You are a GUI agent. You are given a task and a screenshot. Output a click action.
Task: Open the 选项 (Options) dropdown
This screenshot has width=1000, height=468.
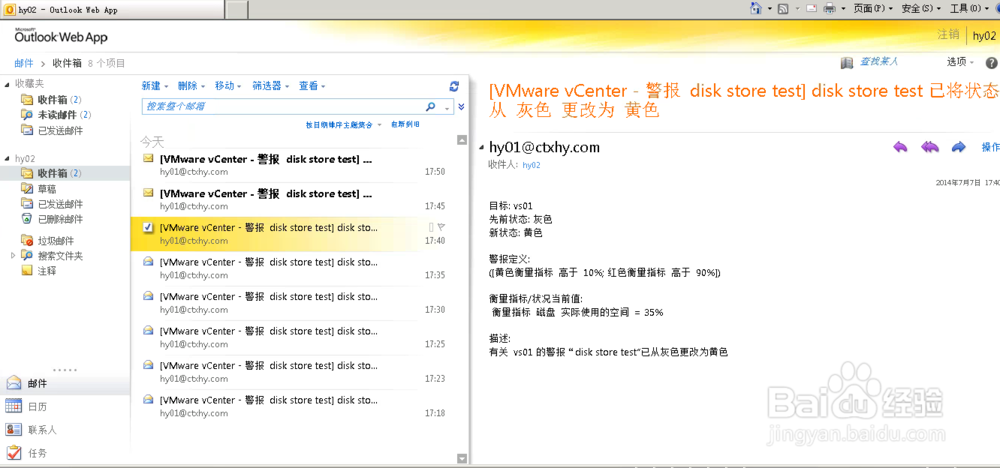(960, 62)
